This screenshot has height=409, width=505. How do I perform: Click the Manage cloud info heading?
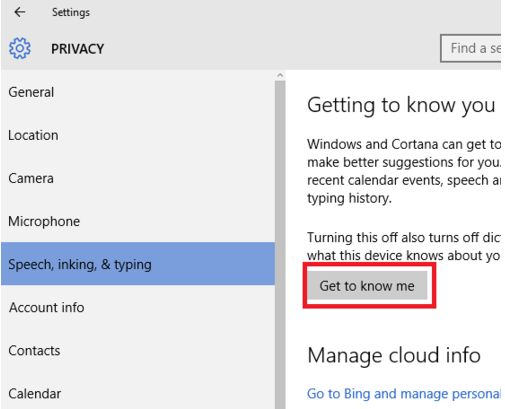click(x=394, y=355)
